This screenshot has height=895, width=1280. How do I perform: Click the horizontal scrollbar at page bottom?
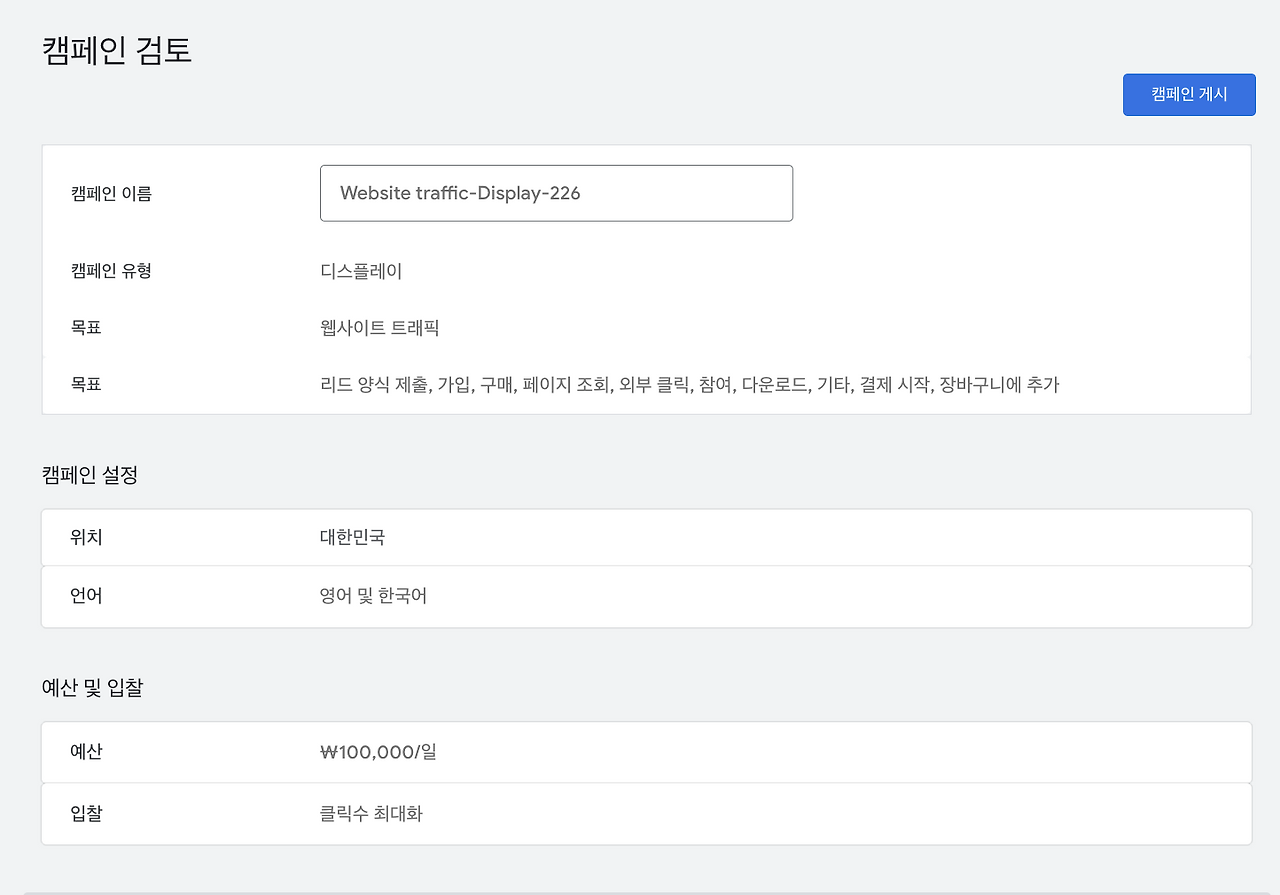[640, 890]
